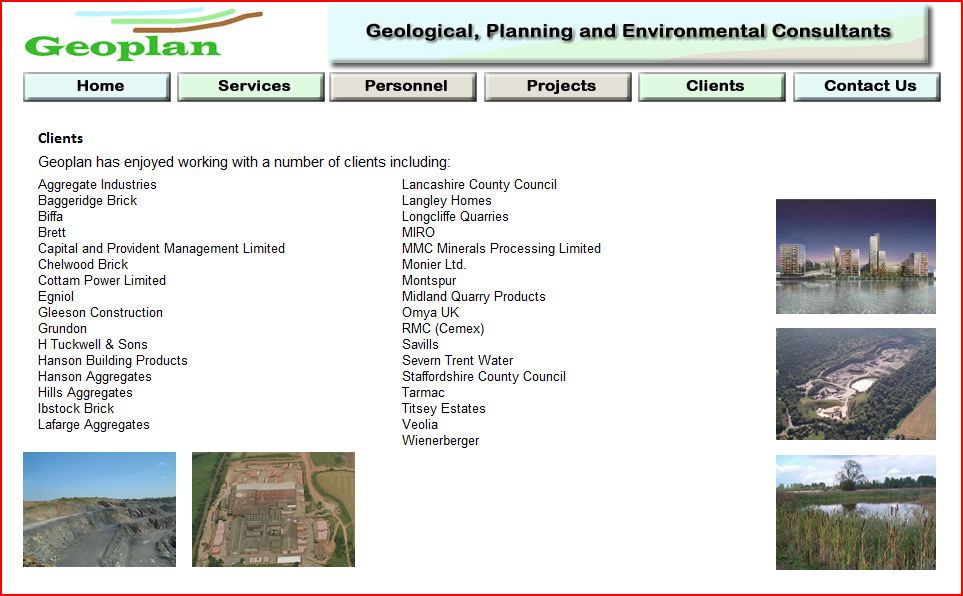Select Capital and Provident Management Limited

pyautogui.click(x=162, y=248)
